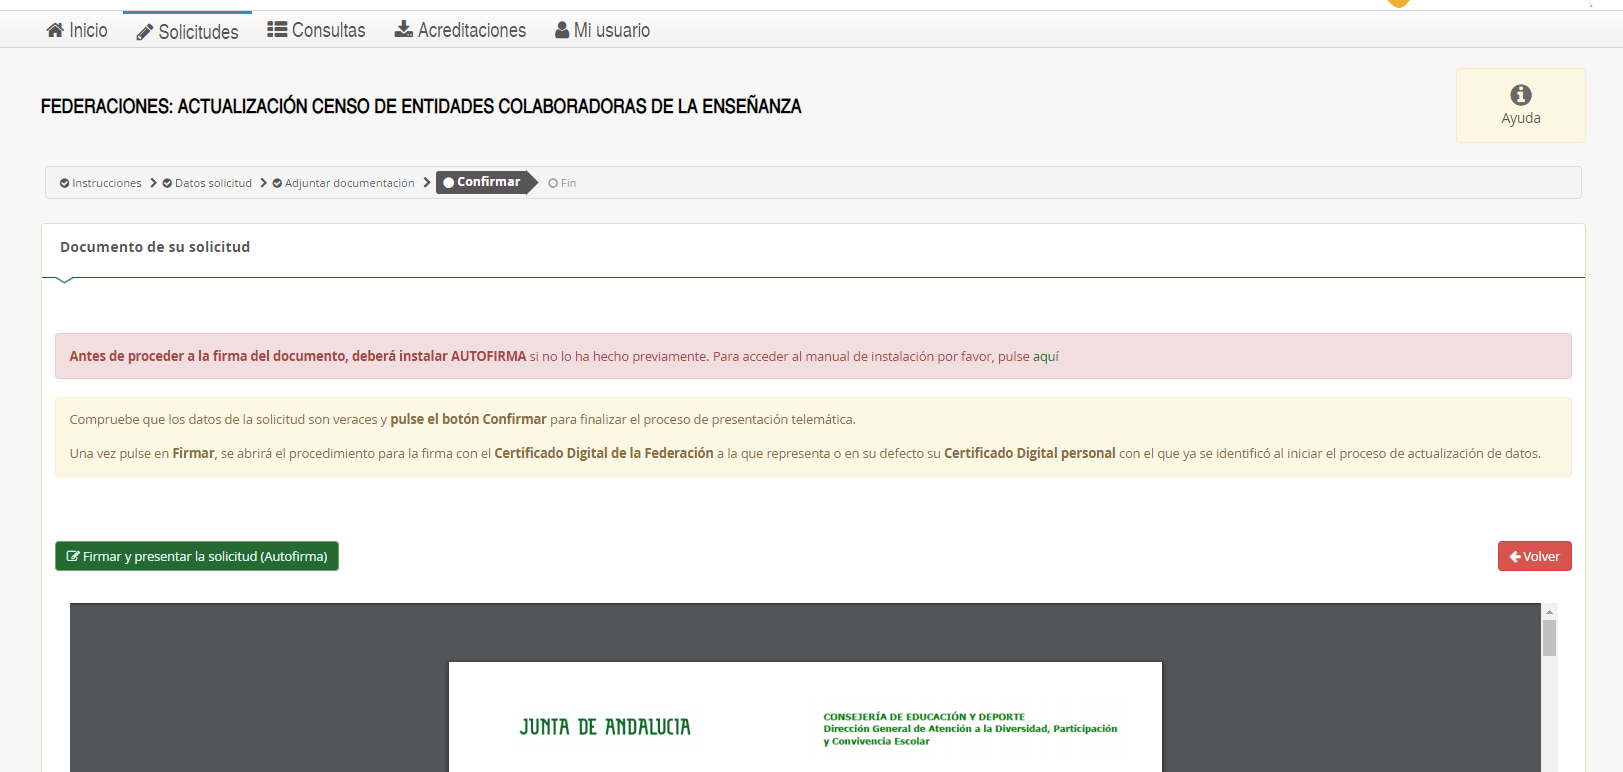Click the pencil icon beside Solicitudes
Viewport: 1623px width, 772px height.
(144, 32)
